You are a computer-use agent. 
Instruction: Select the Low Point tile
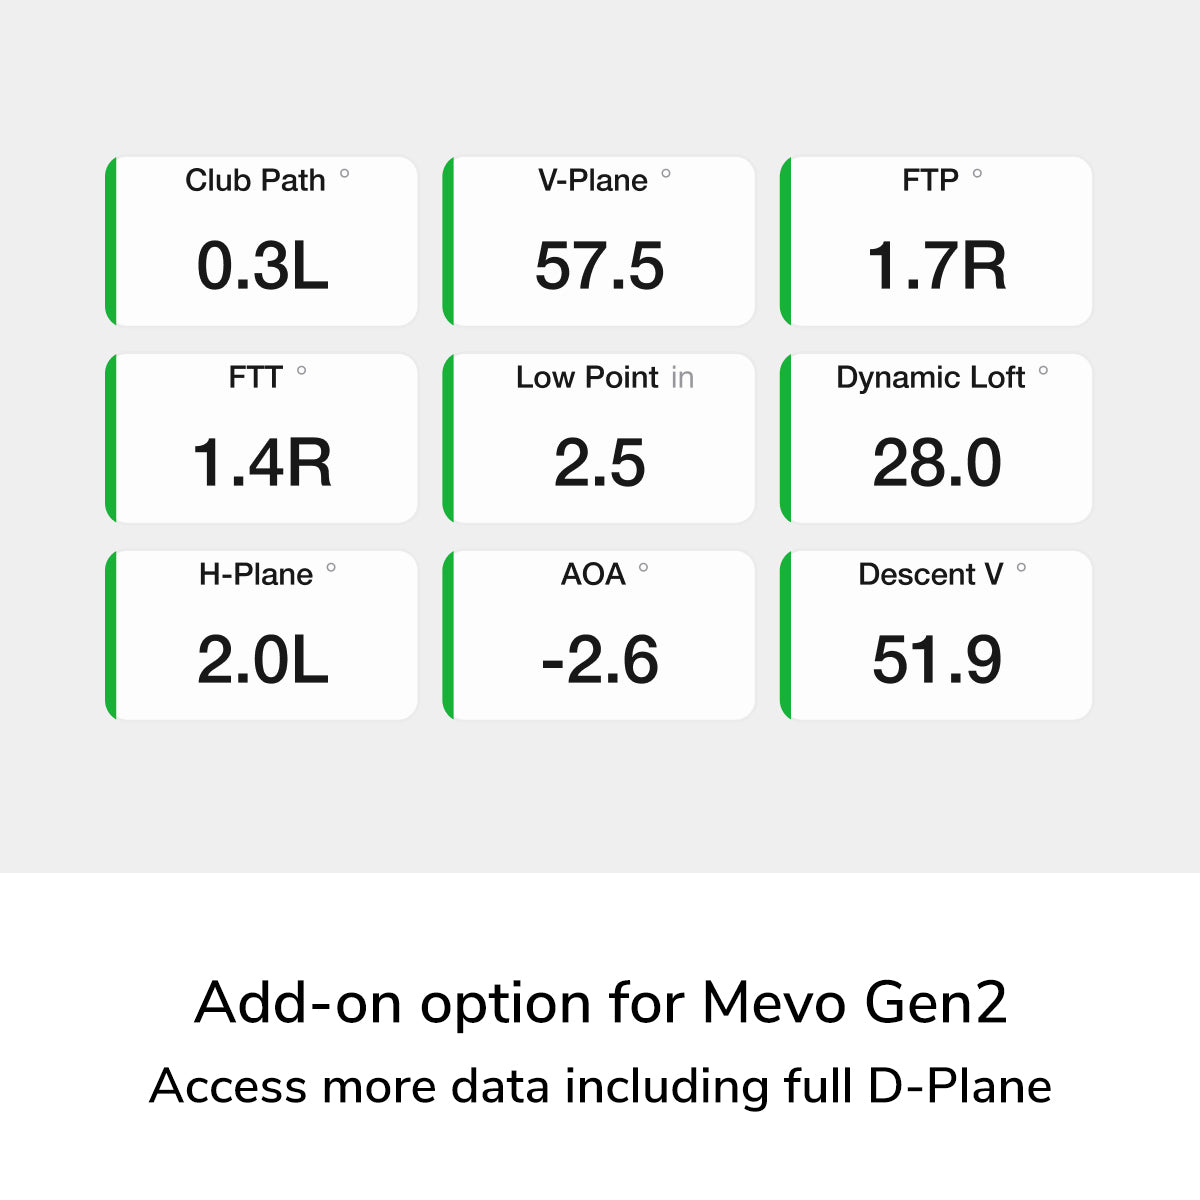click(599, 438)
